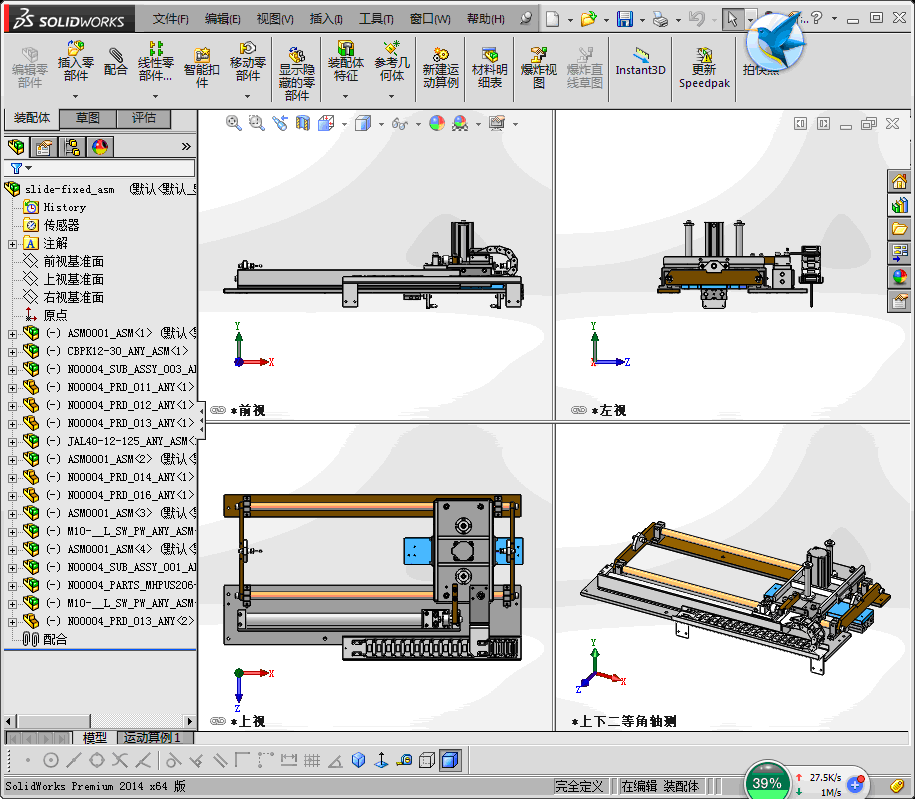The image size is (915, 799).
Task: Select the Mate (配合) tool
Action: click(x=116, y=60)
